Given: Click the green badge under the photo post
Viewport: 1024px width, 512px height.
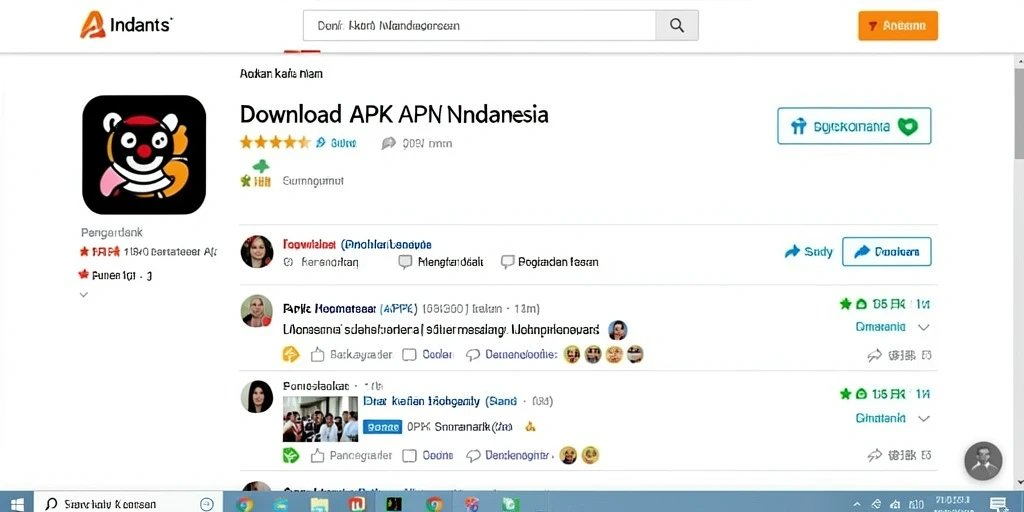Looking at the screenshot, I should pyautogui.click(x=291, y=455).
